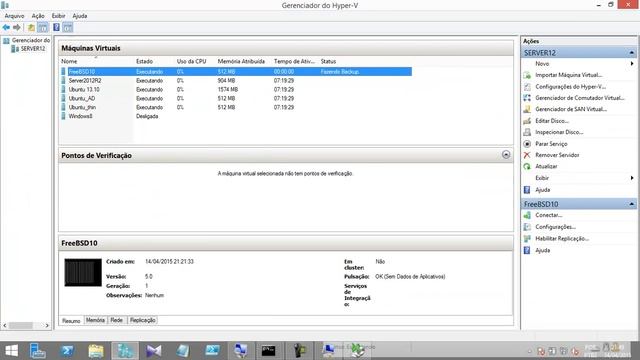The height and width of the screenshot is (360, 640).
Task: Switch to the Resumo tab
Action: pyautogui.click(x=71, y=321)
